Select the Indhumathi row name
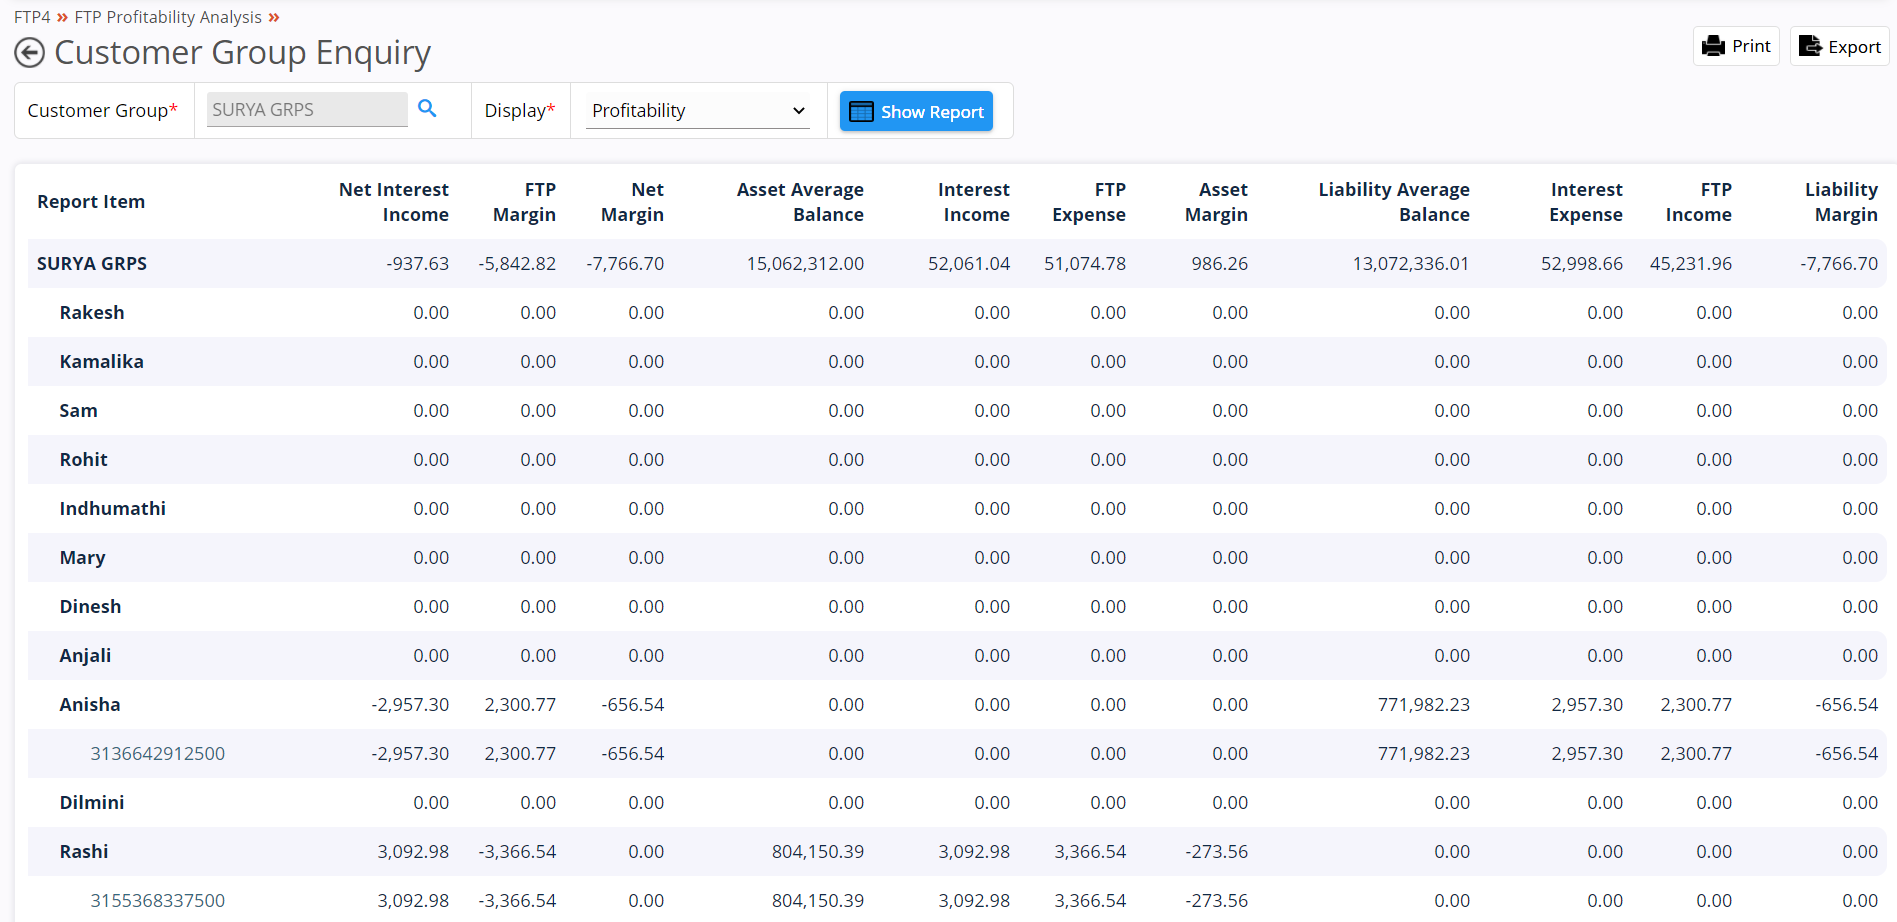Image resolution: width=1897 pixels, height=922 pixels. click(112, 509)
